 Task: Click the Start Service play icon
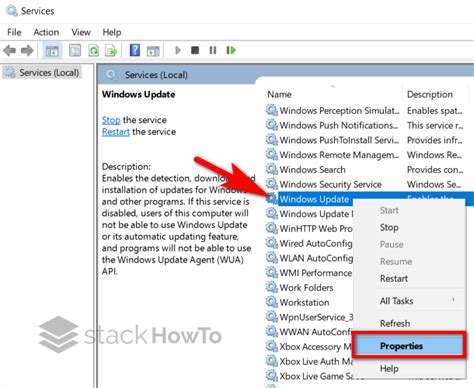point(178,50)
